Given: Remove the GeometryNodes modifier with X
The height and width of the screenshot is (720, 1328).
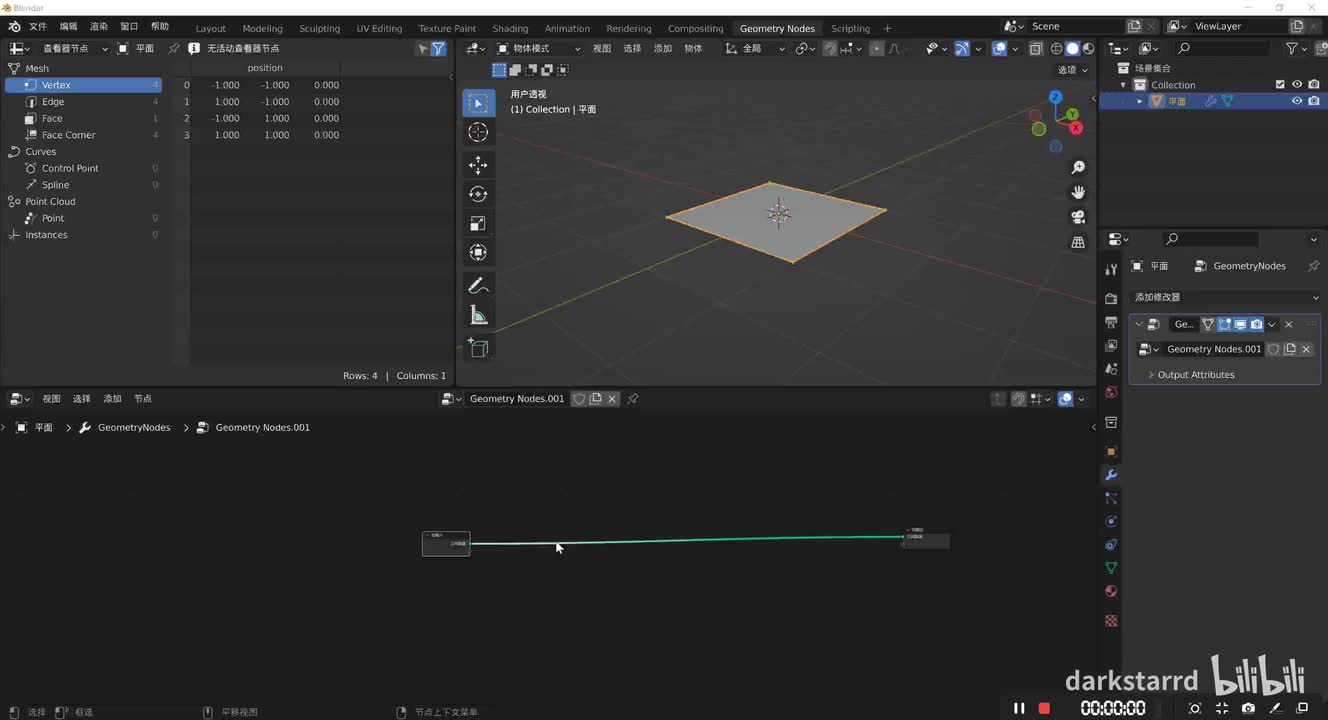Looking at the screenshot, I should click(x=1288, y=324).
